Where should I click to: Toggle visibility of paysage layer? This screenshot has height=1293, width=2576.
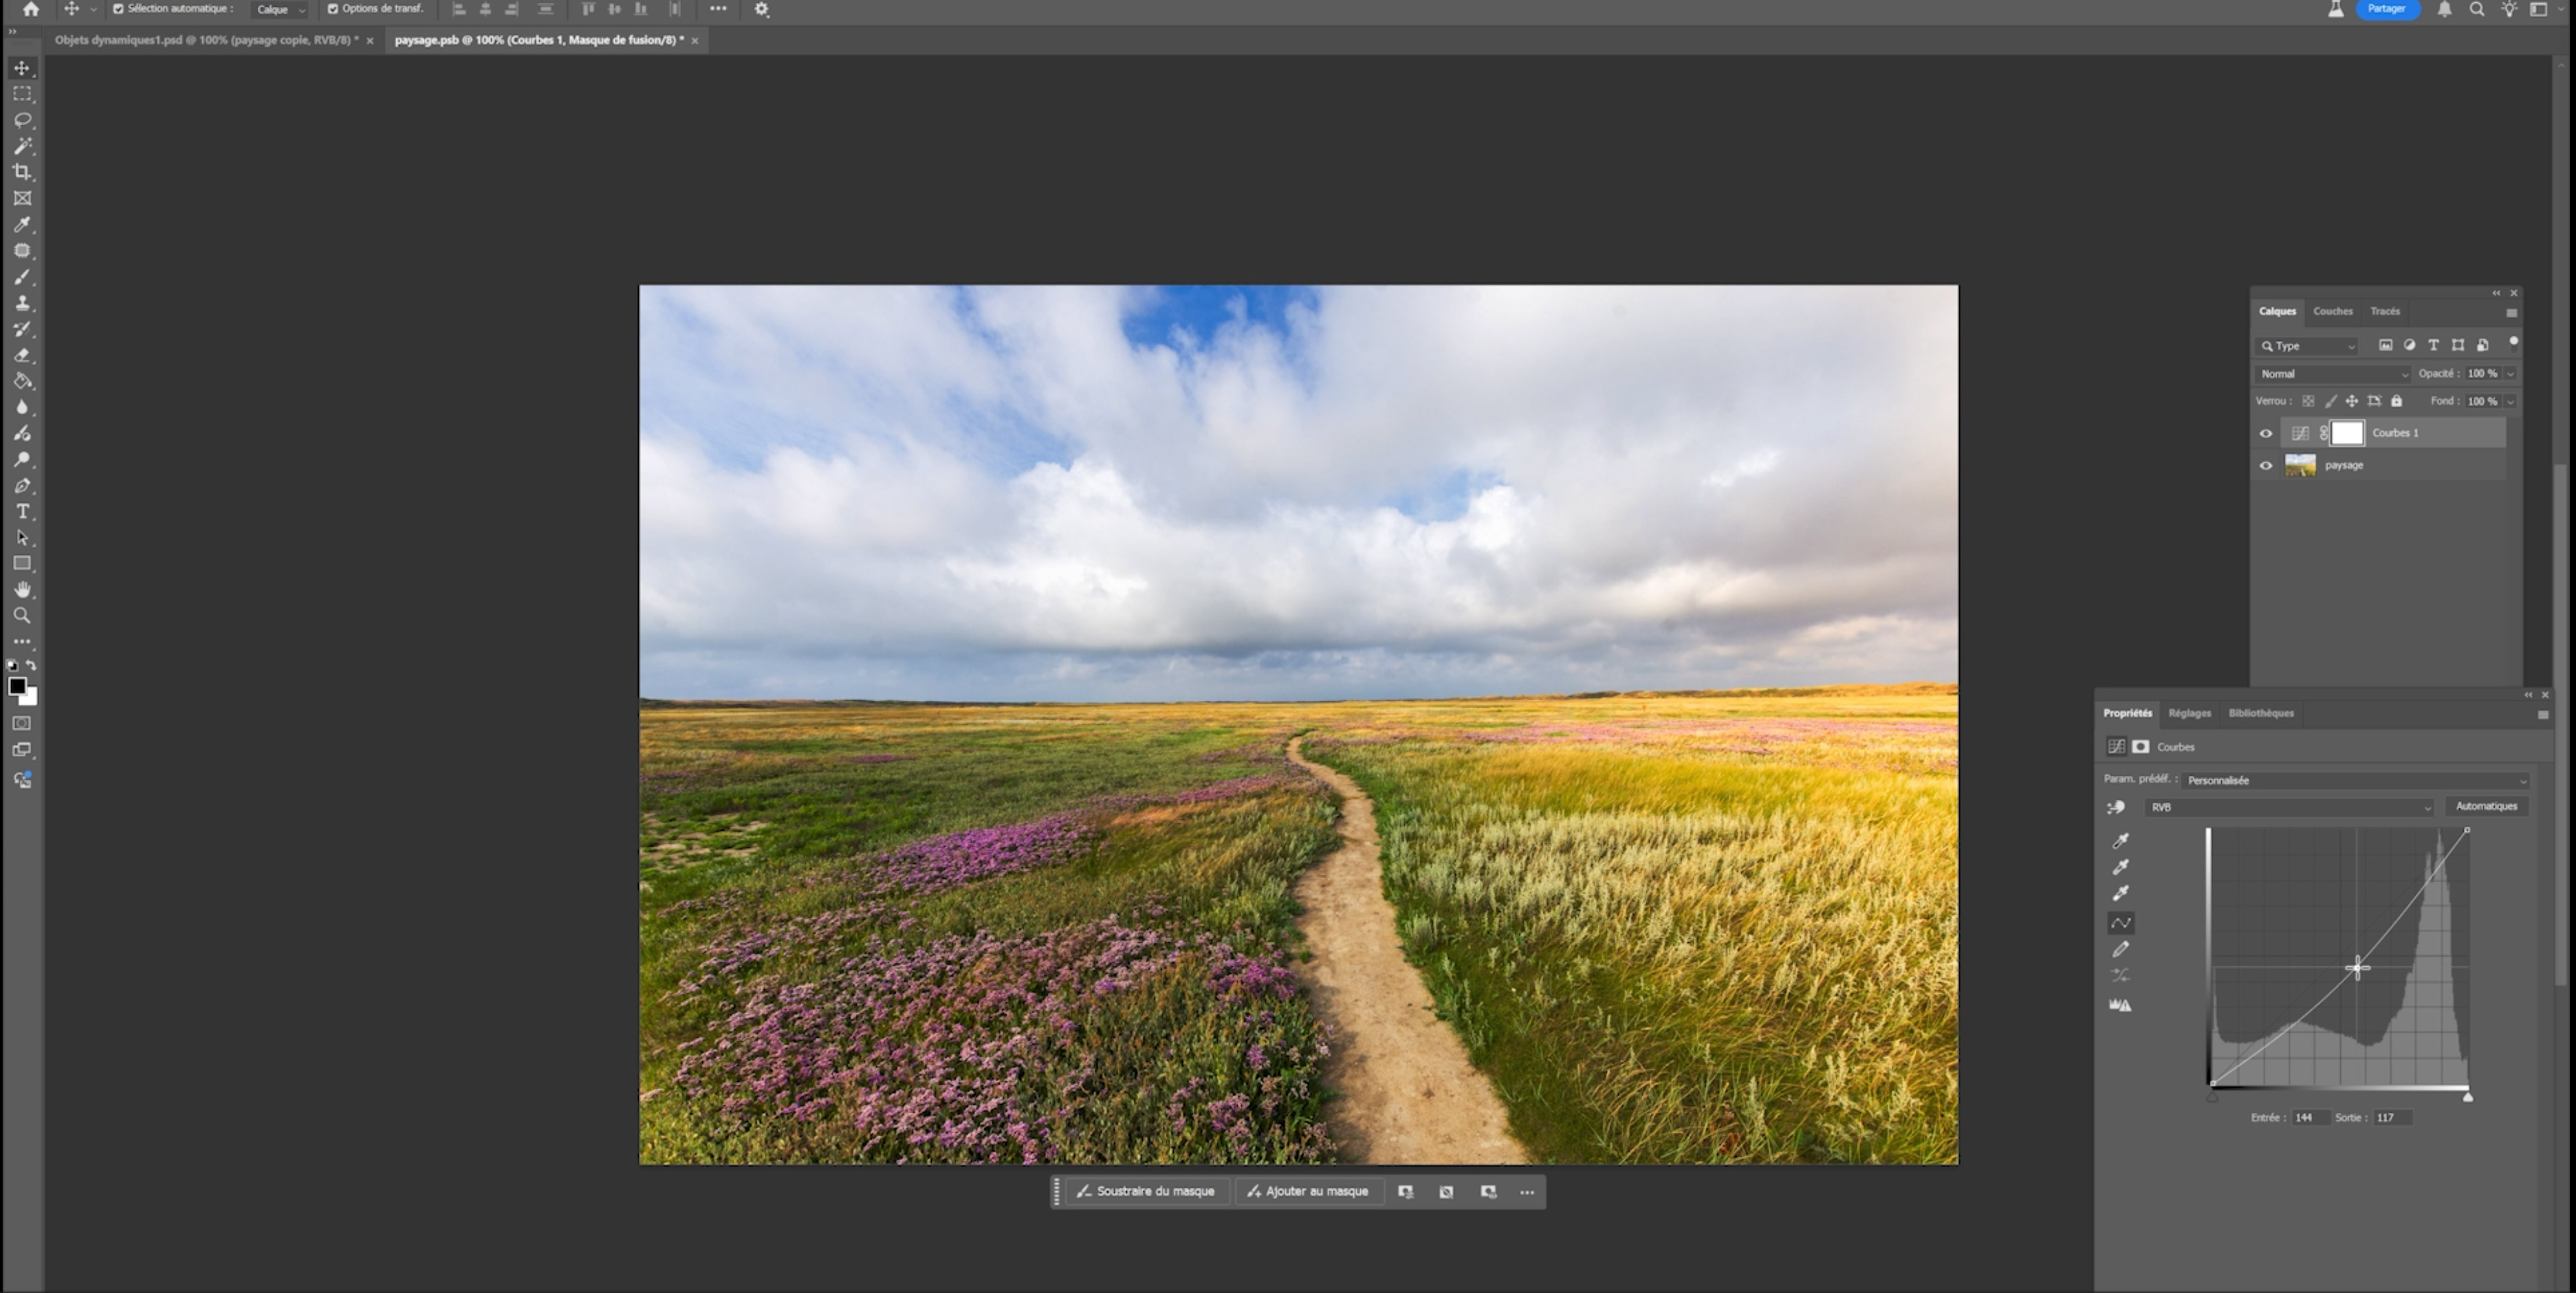pos(2266,465)
